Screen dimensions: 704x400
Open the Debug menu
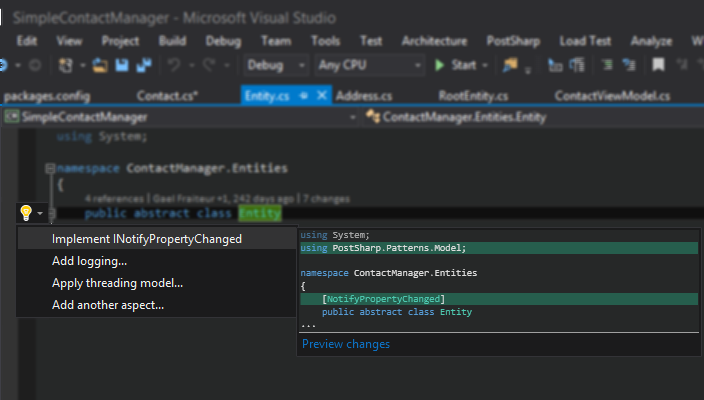tap(224, 41)
